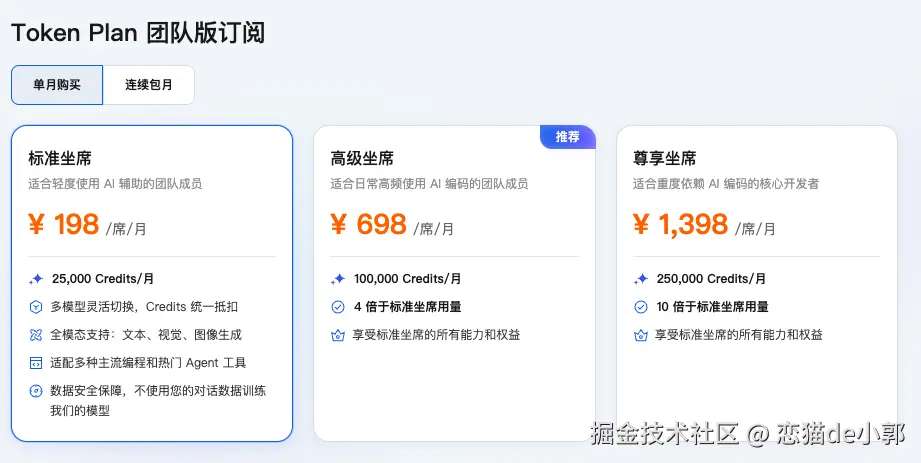Click the ¥ 198 price
This screenshot has width=921, height=463.
[x=64, y=225]
